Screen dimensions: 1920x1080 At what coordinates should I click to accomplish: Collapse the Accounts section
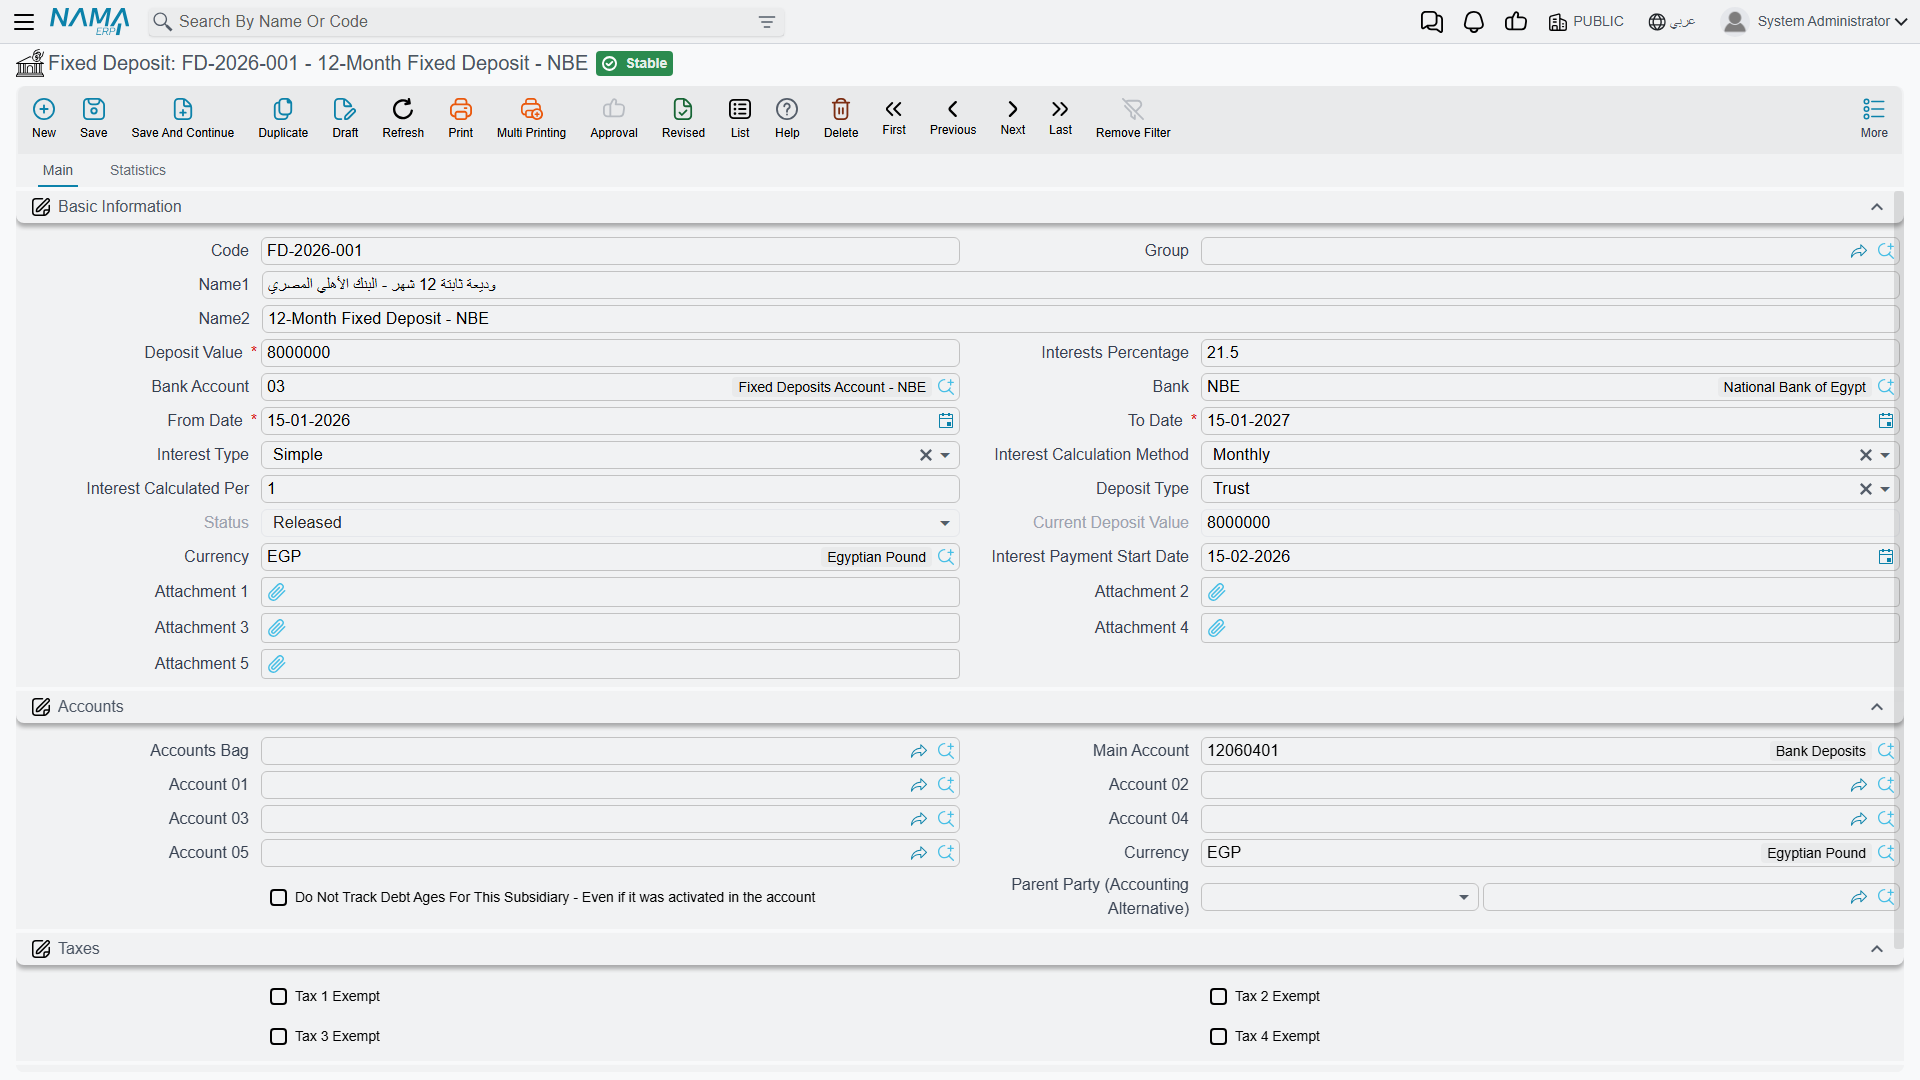pyautogui.click(x=1877, y=707)
